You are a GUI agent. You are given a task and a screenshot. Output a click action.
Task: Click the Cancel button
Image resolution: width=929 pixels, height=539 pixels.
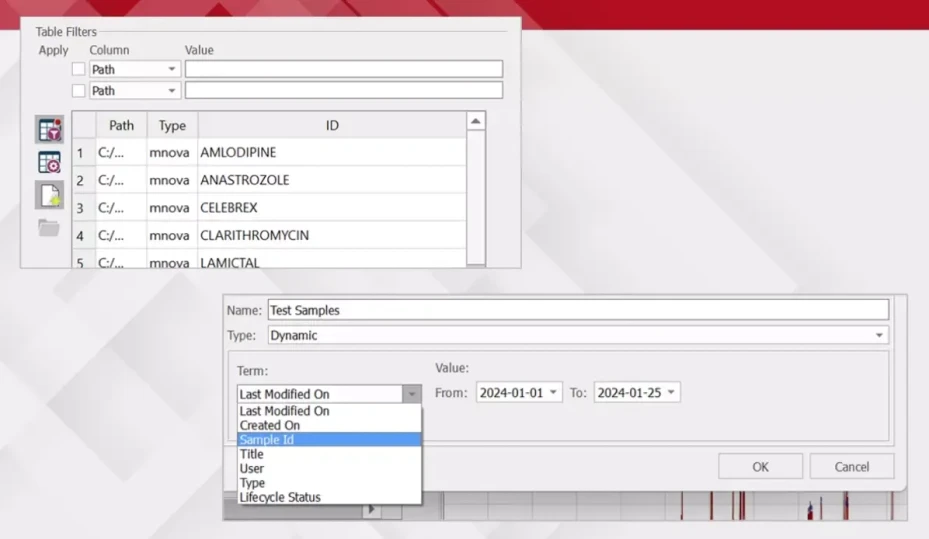[x=852, y=467]
